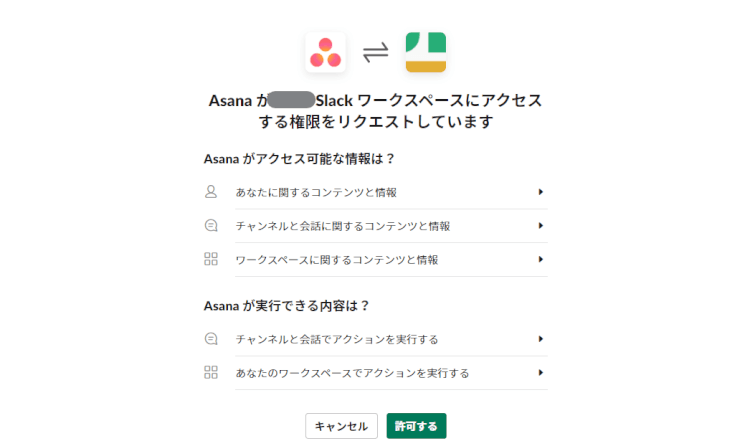This screenshot has width=750, height=446.
Task: Select the チャンネルと会話でアクションを実行する row
Action: (x=336, y=339)
